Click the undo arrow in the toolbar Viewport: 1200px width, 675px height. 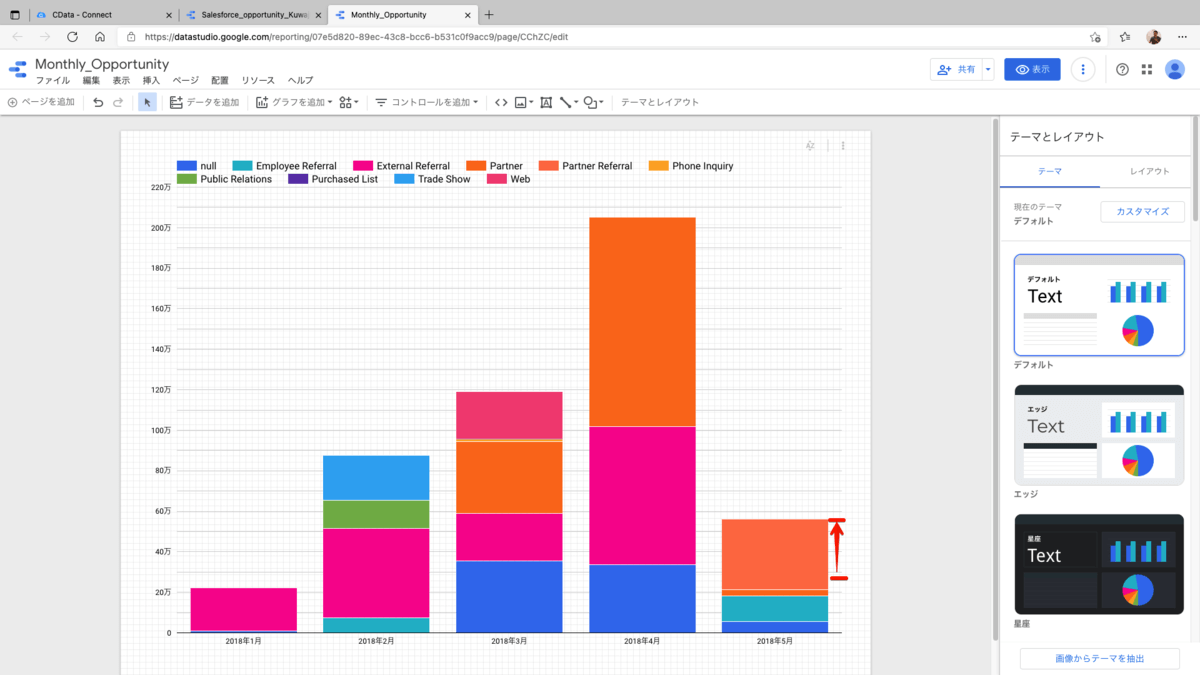click(98, 102)
